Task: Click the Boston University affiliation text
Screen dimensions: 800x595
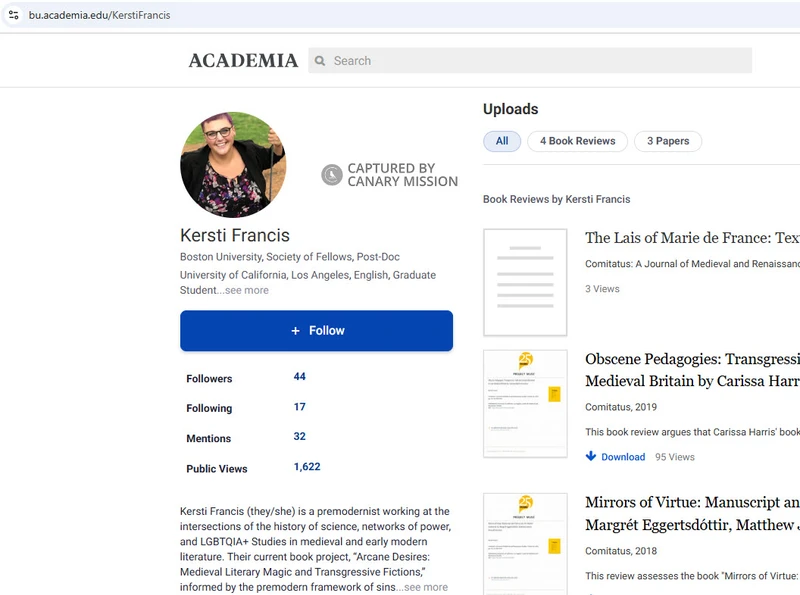Action: [290, 257]
